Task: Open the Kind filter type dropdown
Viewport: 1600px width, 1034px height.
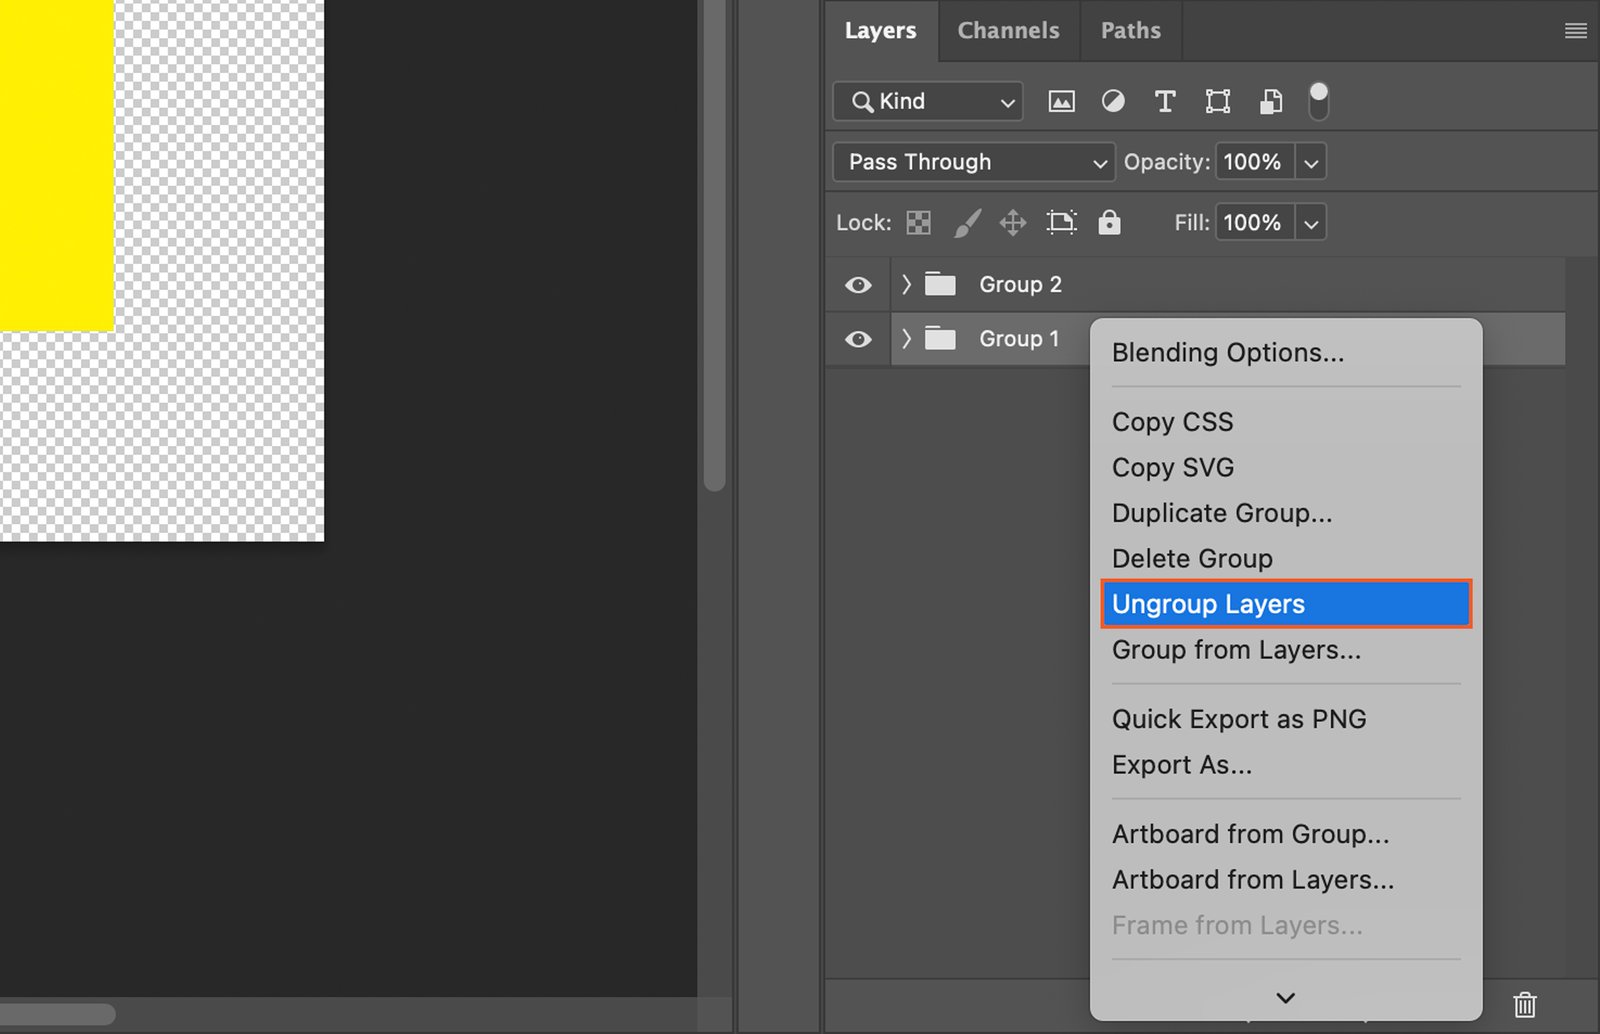Action: pos(928,101)
